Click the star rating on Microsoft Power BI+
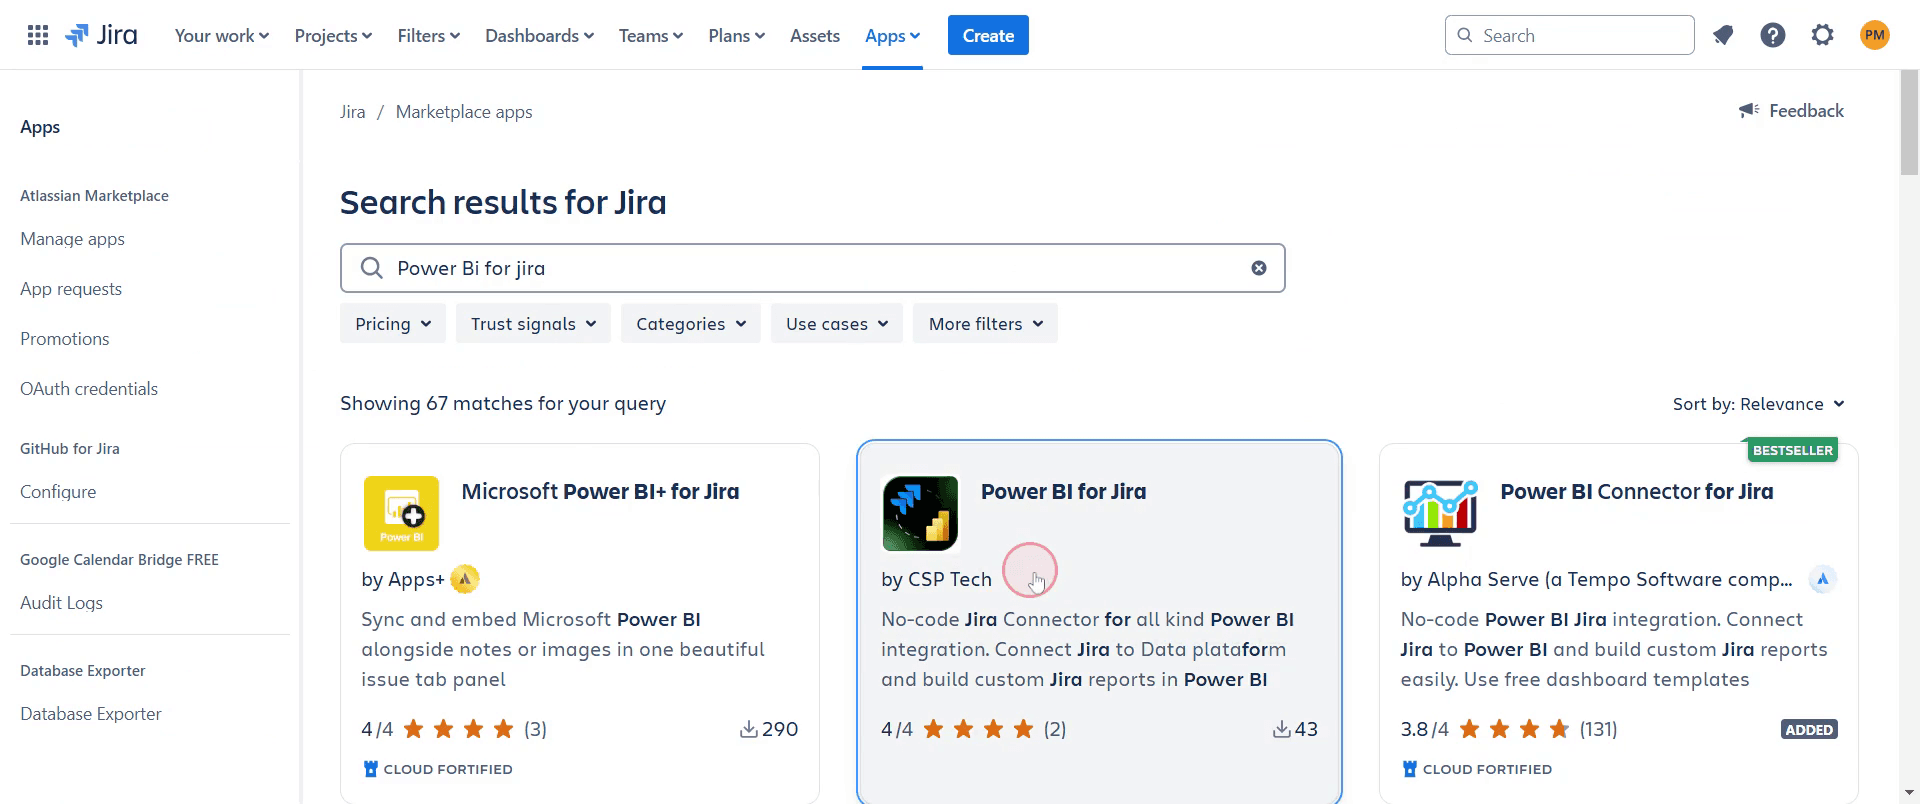The width and height of the screenshot is (1920, 804). [458, 729]
